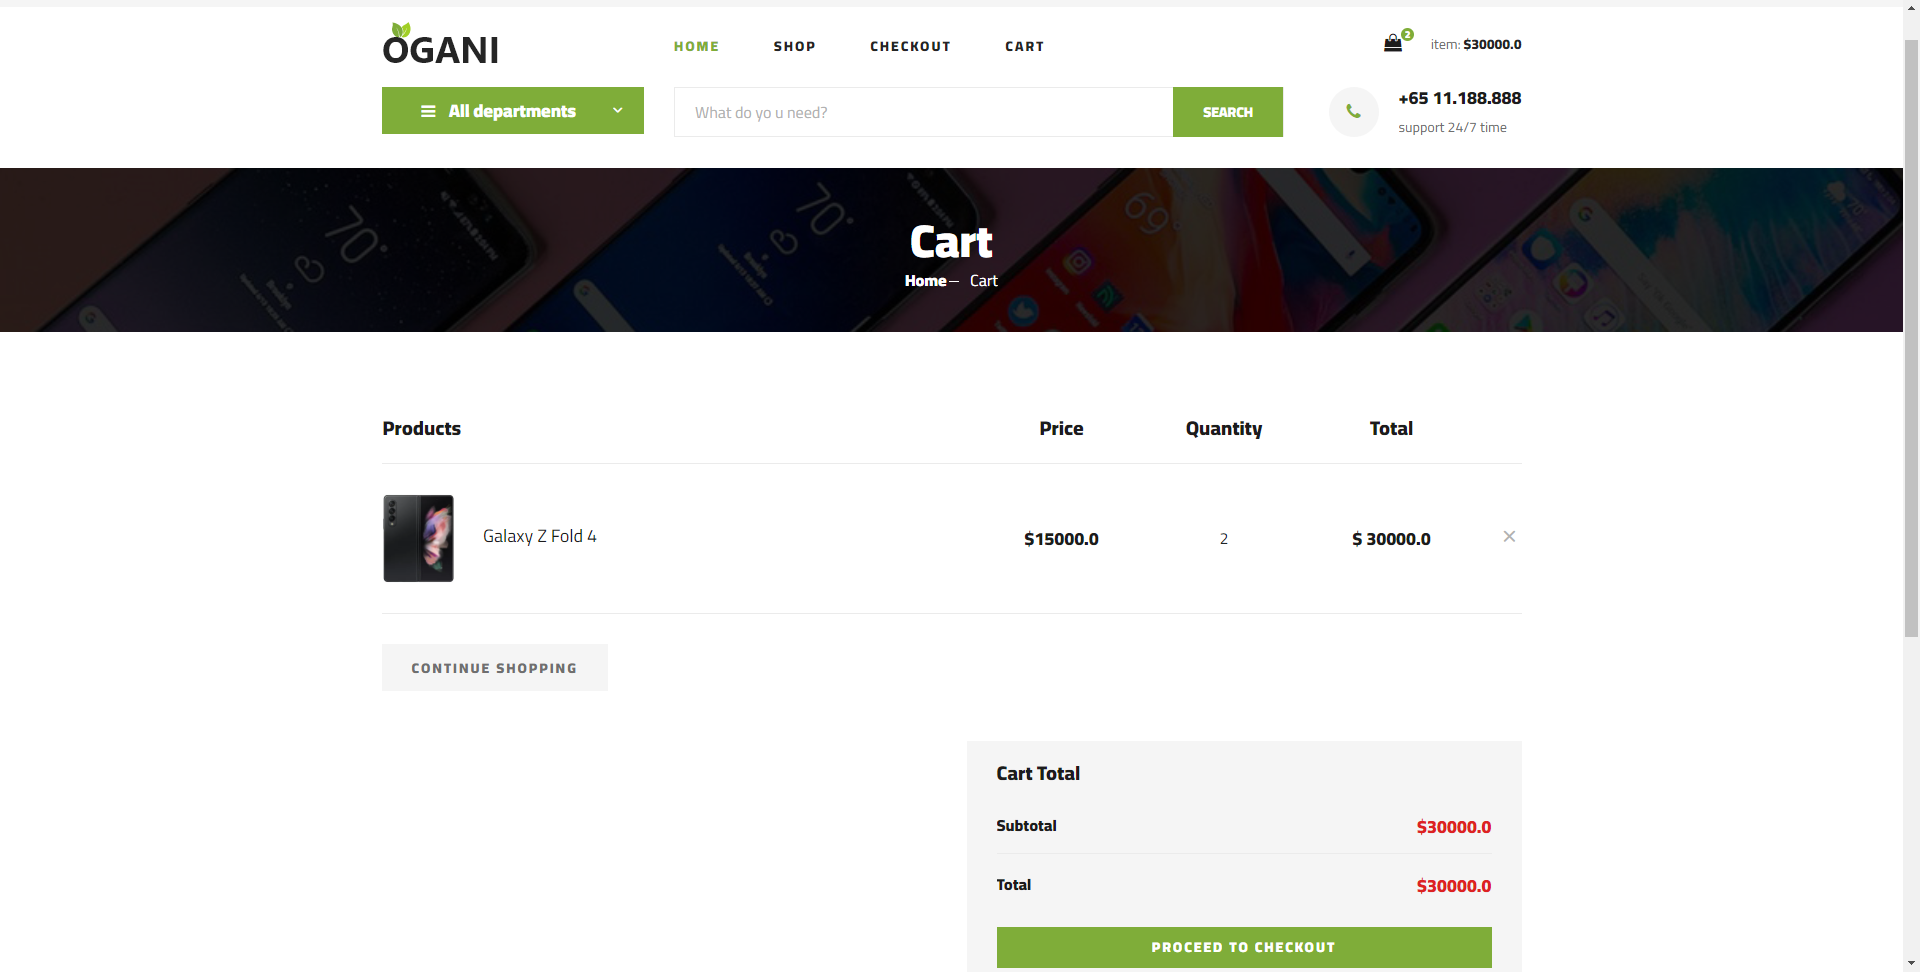Click the cart item count badge
The height and width of the screenshot is (972, 1920).
point(1407,34)
